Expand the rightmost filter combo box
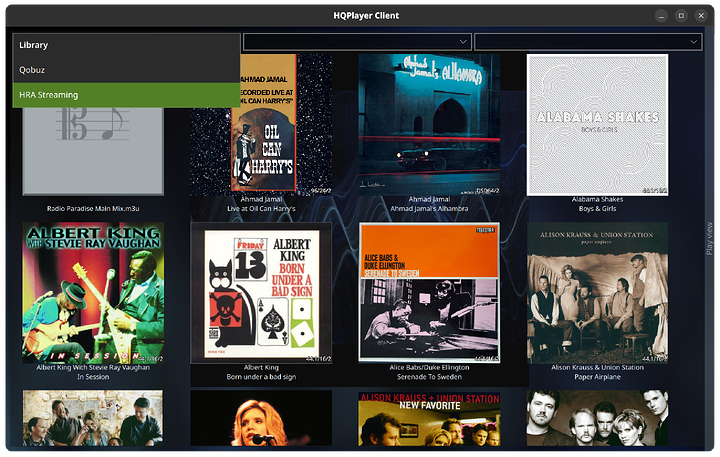 (588, 42)
